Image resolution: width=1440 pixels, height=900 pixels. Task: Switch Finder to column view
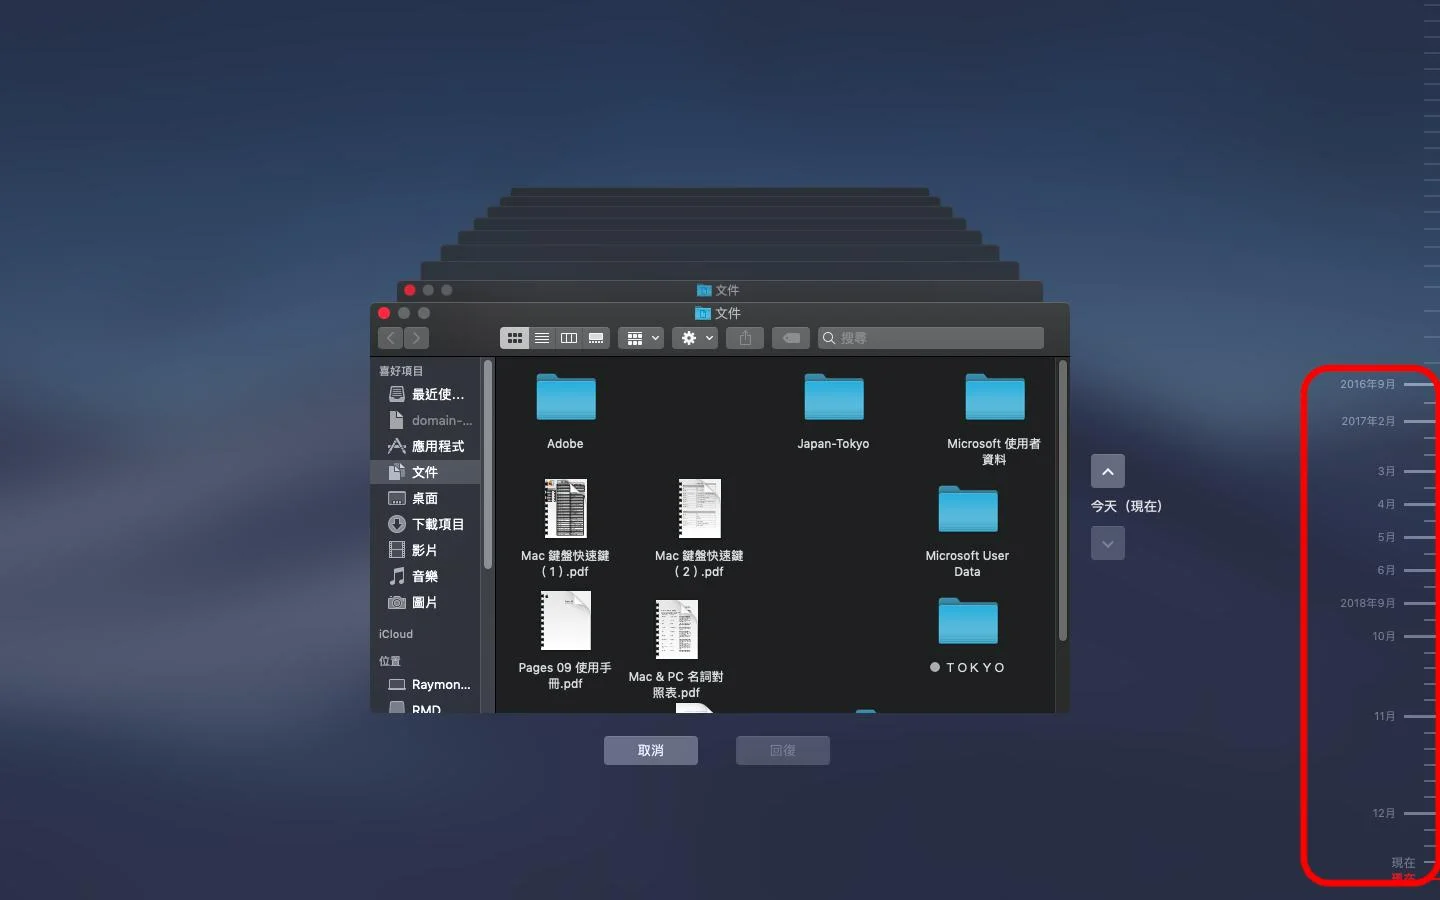click(x=569, y=338)
